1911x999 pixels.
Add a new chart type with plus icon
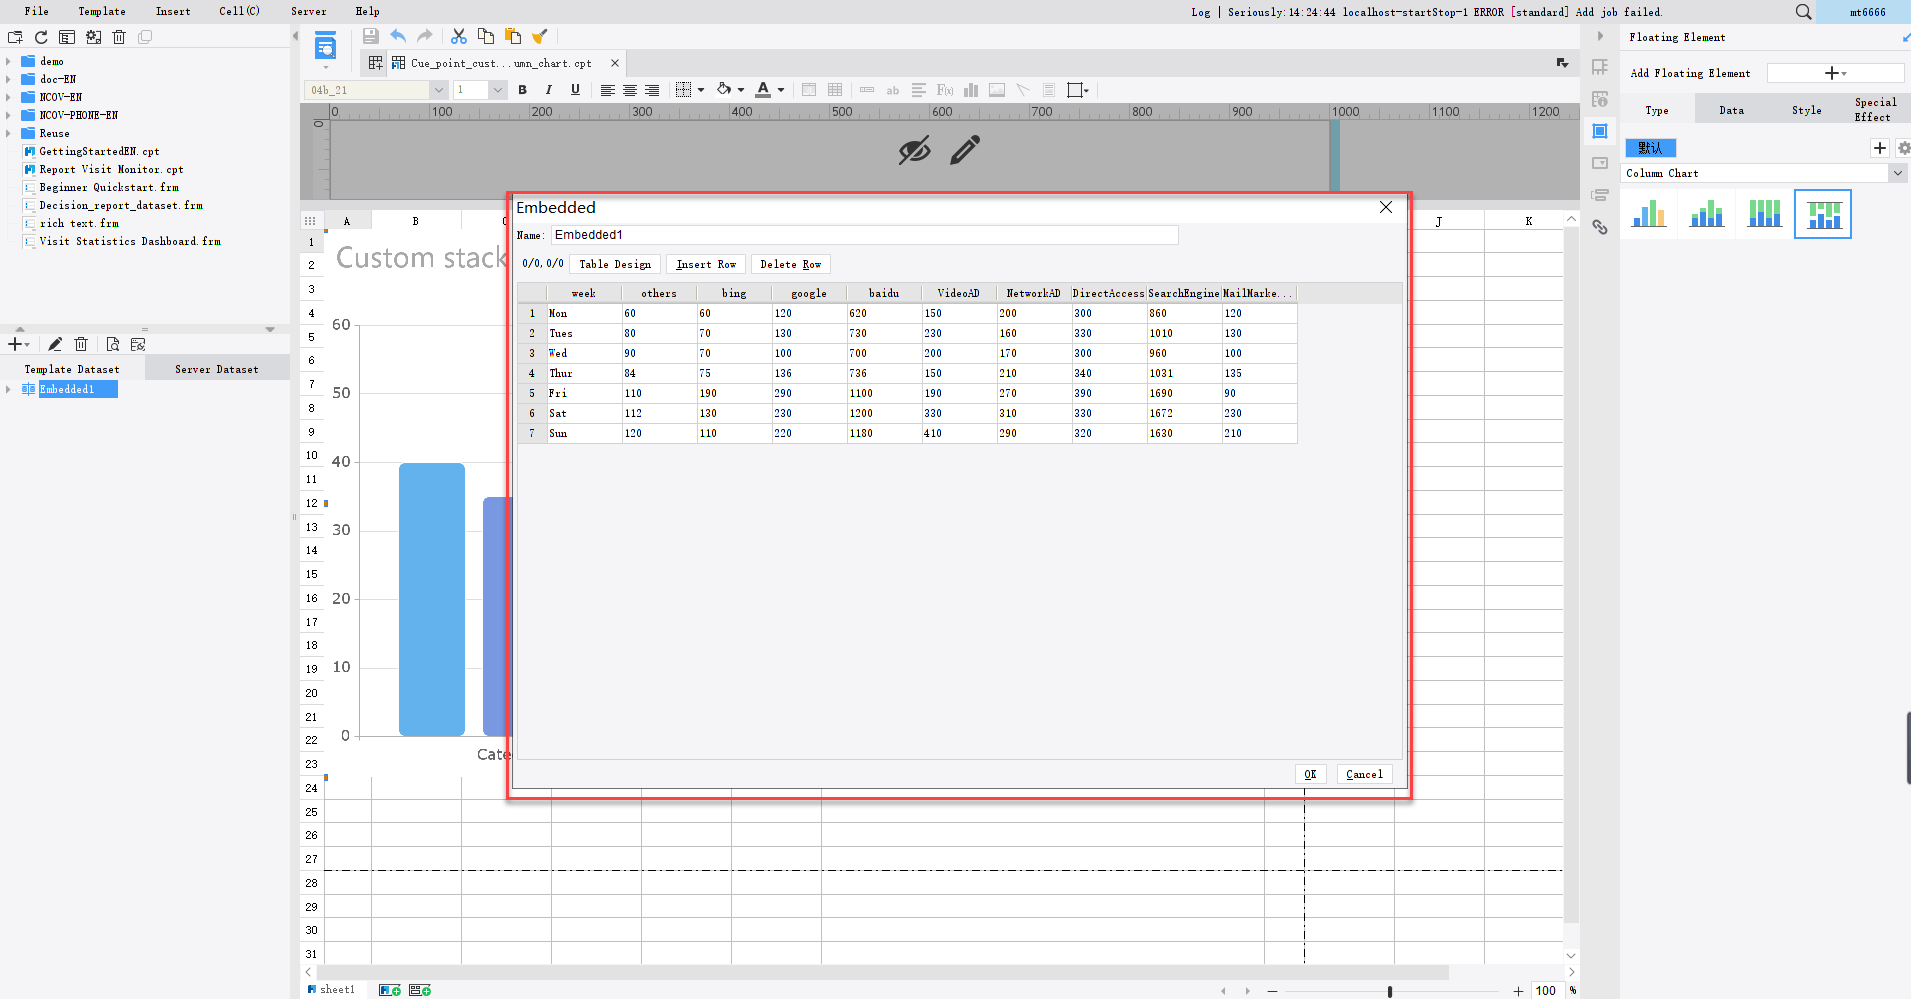(x=1880, y=148)
